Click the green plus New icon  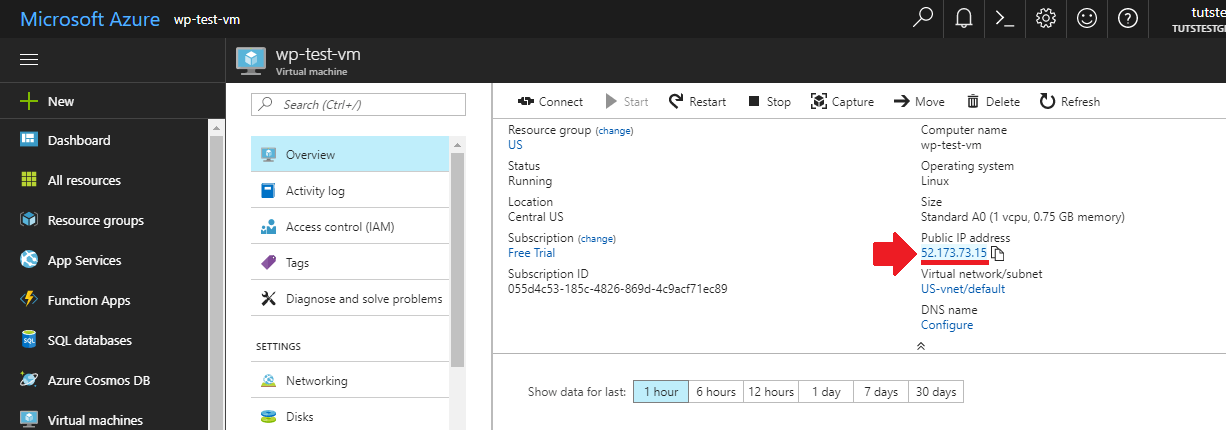coord(29,101)
